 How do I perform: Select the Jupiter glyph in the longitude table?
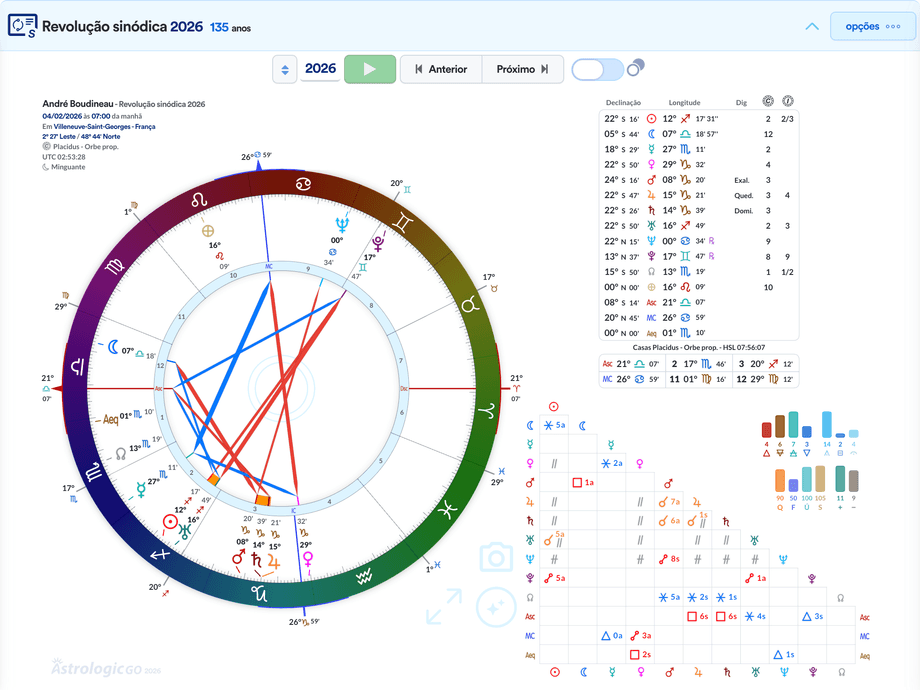click(651, 195)
